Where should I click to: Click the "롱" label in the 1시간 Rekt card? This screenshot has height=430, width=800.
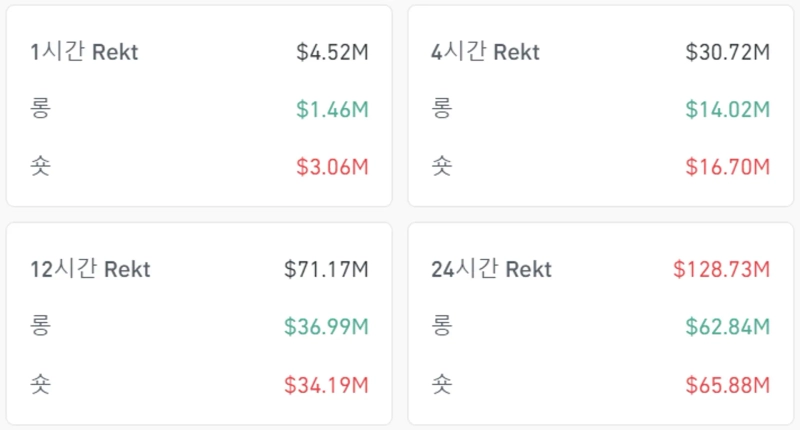click(x=40, y=109)
